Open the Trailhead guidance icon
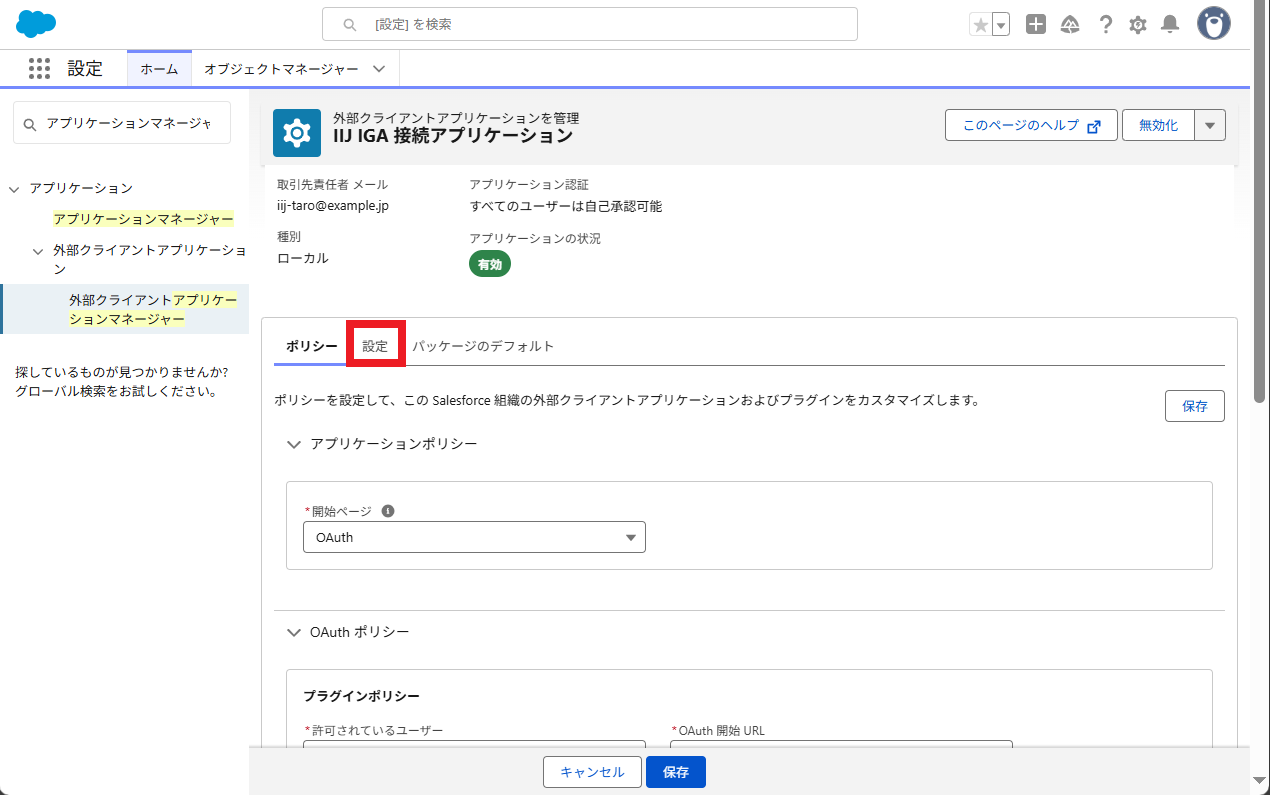 tap(1070, 25)
